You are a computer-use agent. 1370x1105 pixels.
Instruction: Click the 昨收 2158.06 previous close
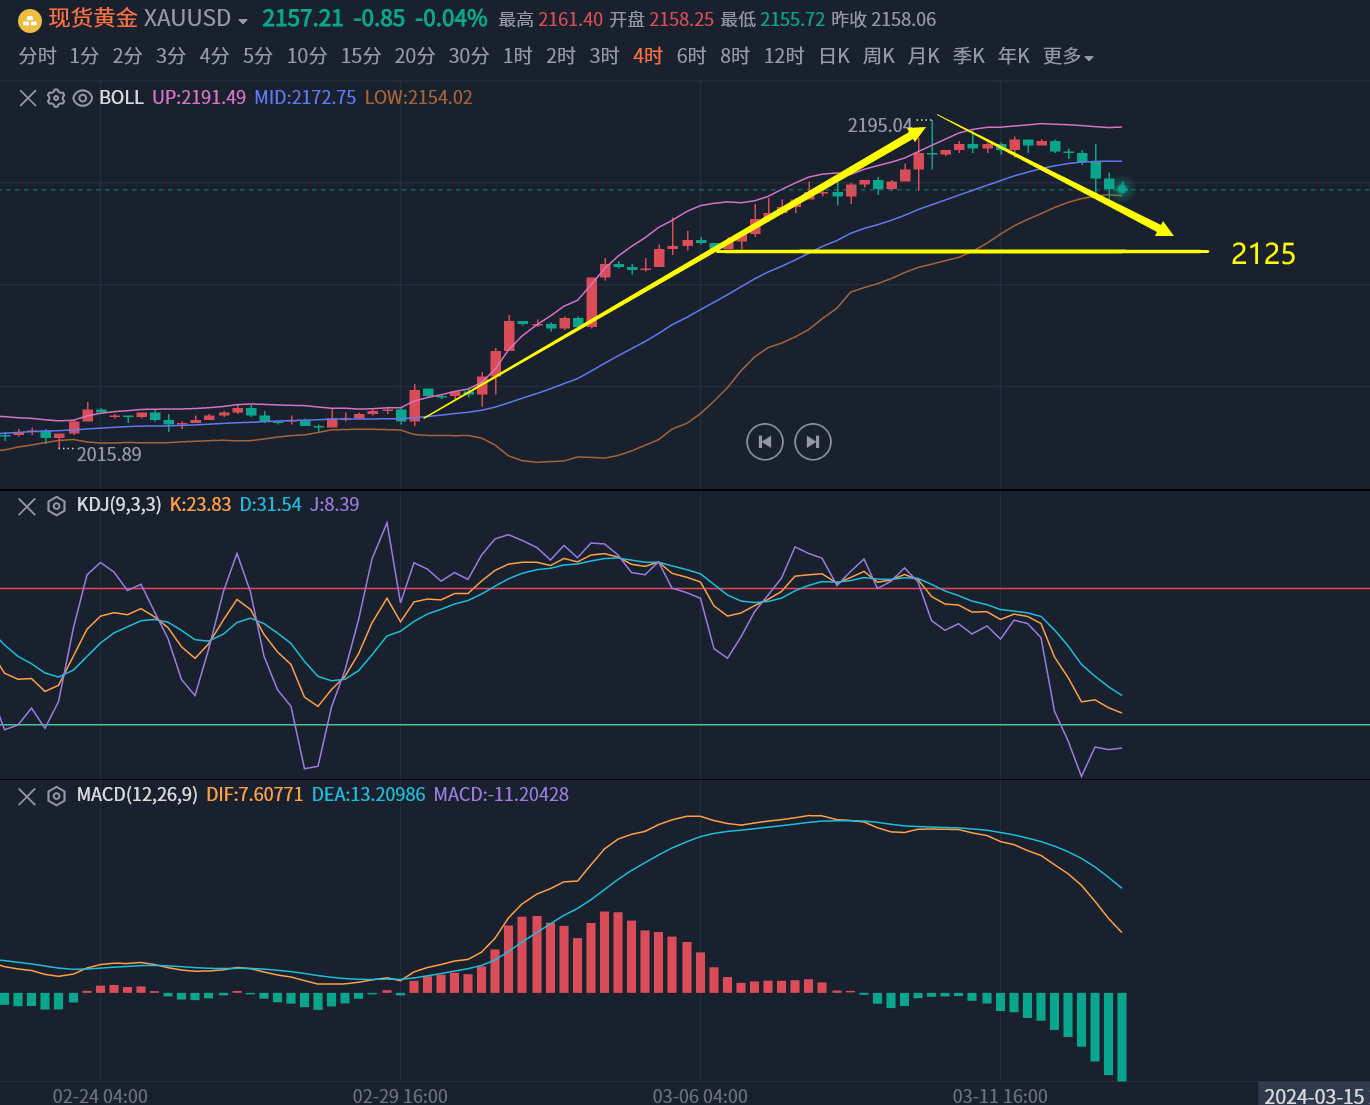point(884,20)
